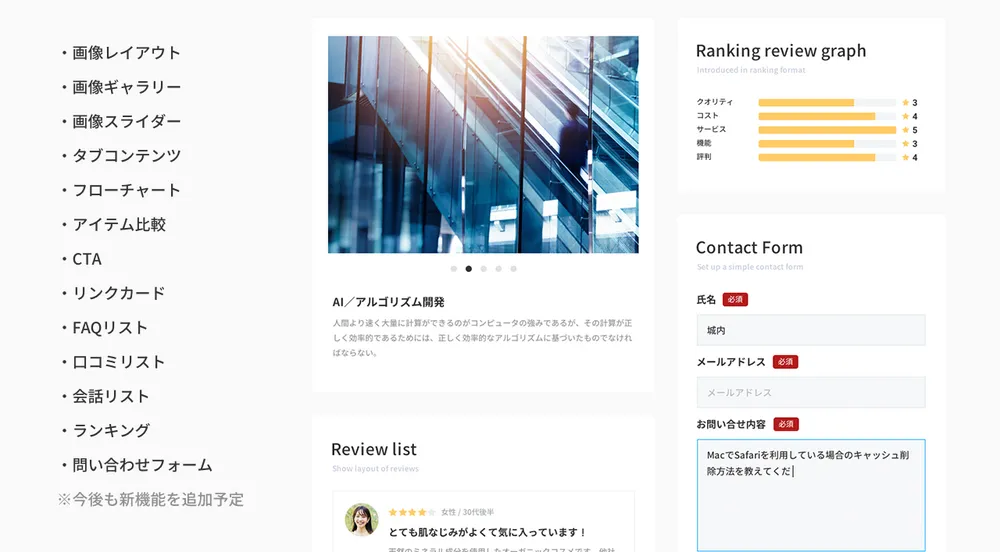1000x552 pixels.
Task: Click the star icon on クオリティ row
Action: tap(905, 103)
